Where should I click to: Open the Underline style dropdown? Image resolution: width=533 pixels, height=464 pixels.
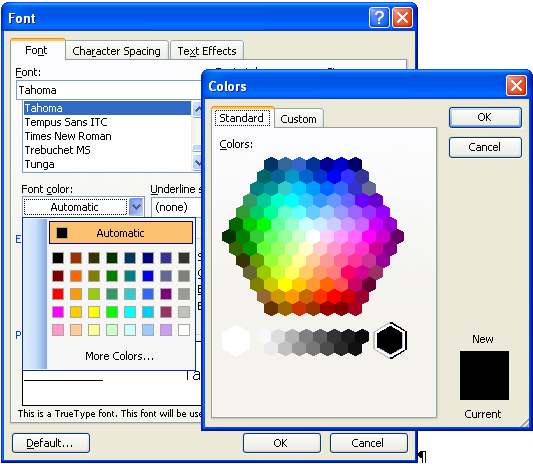pos(176,207)
